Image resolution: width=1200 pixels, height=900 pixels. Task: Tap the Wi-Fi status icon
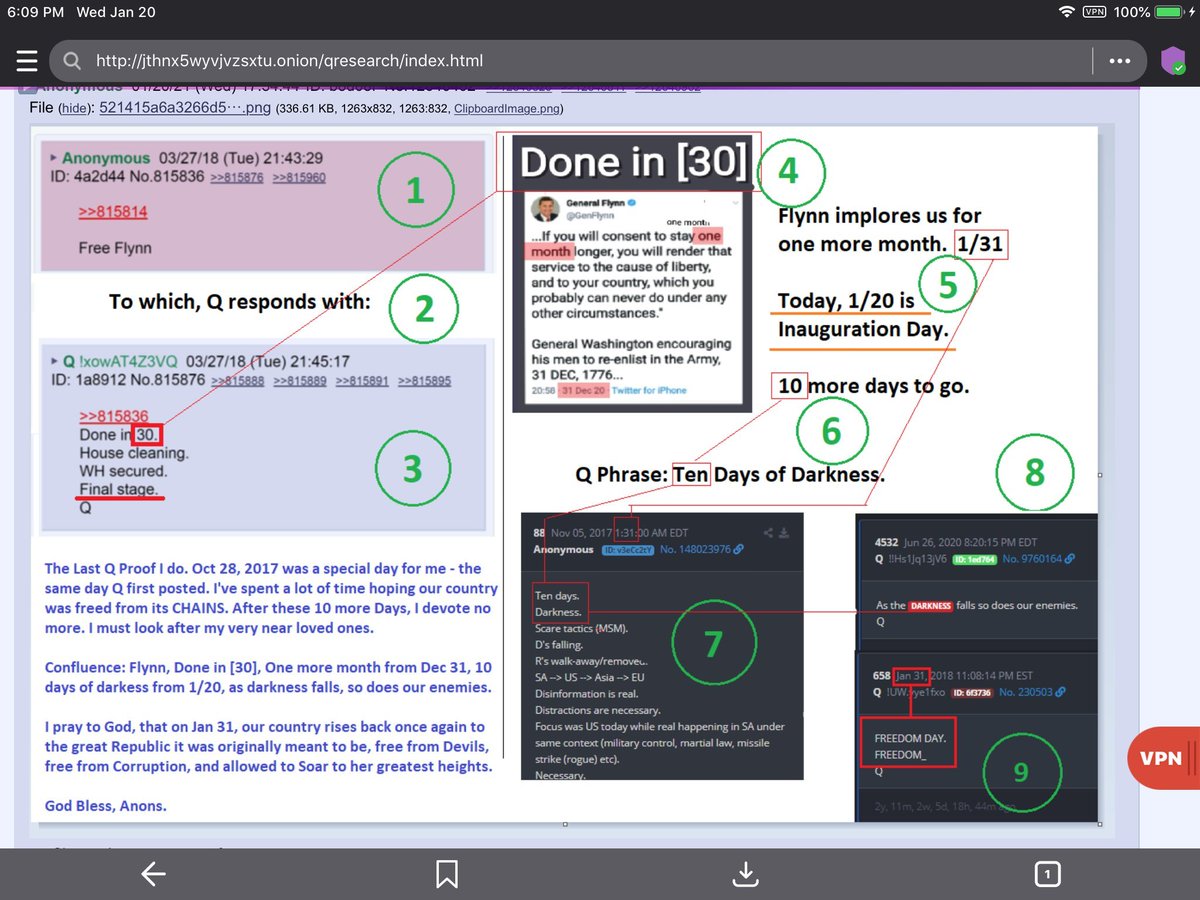pyautogui.click(x=1066, y=11)
